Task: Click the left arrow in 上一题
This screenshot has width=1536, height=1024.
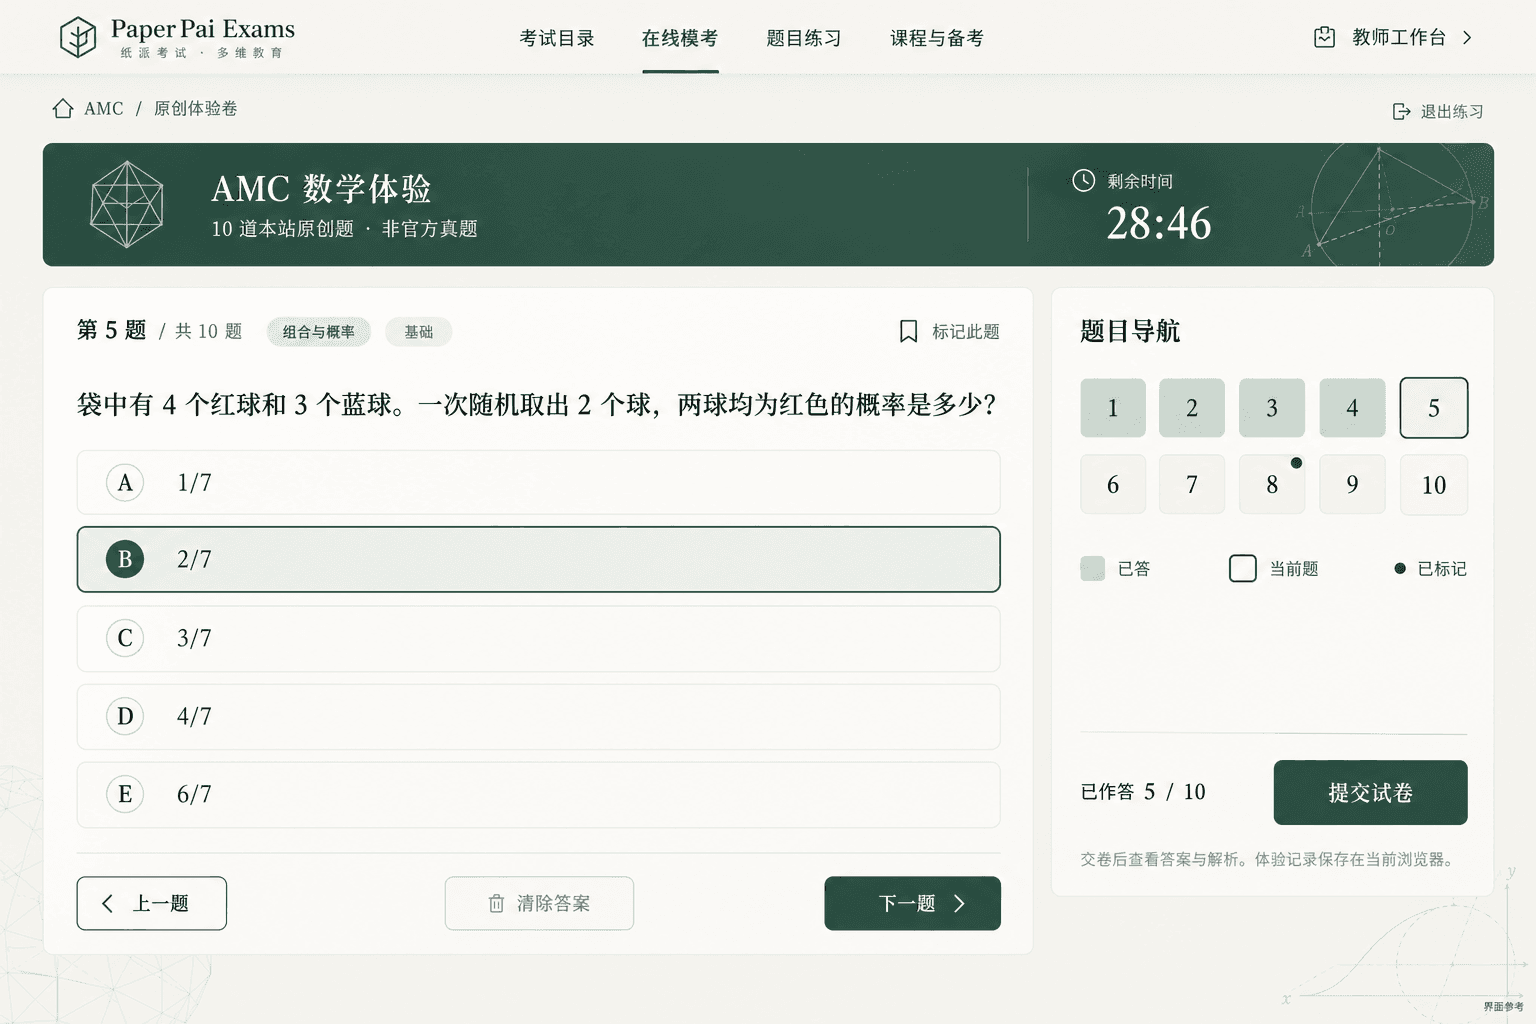Action: click(108, 903)
